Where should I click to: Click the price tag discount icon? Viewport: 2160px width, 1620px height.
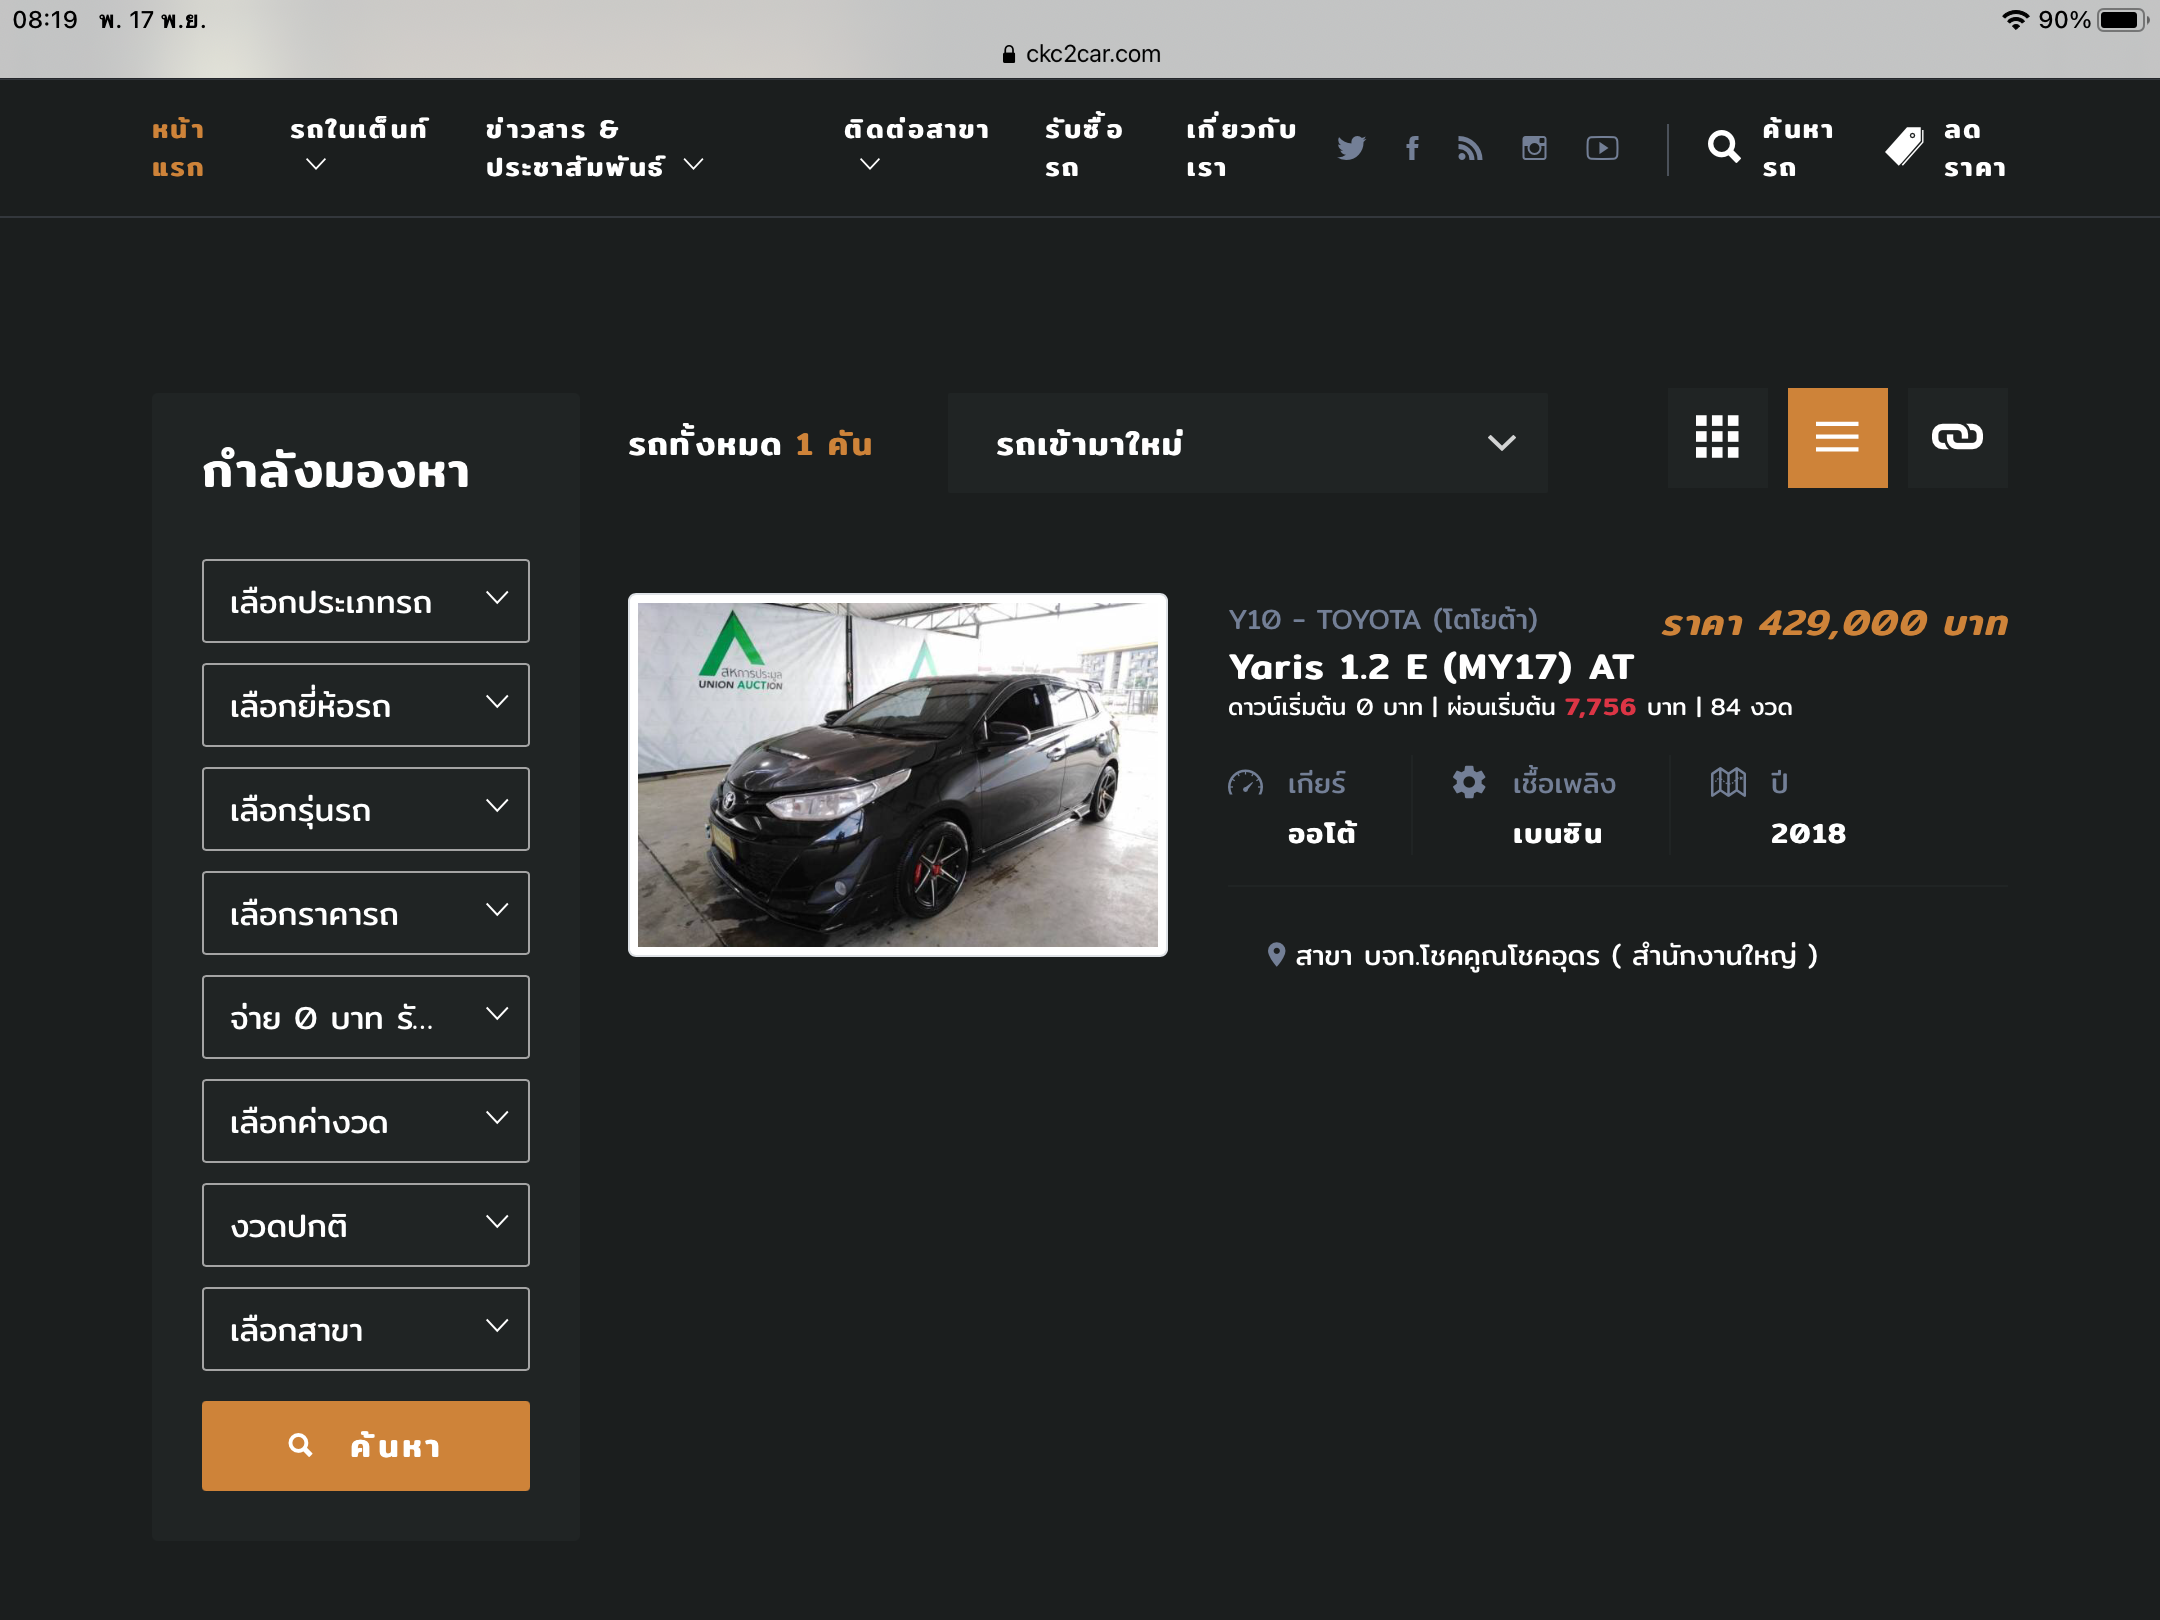[x=1904, y=147]
